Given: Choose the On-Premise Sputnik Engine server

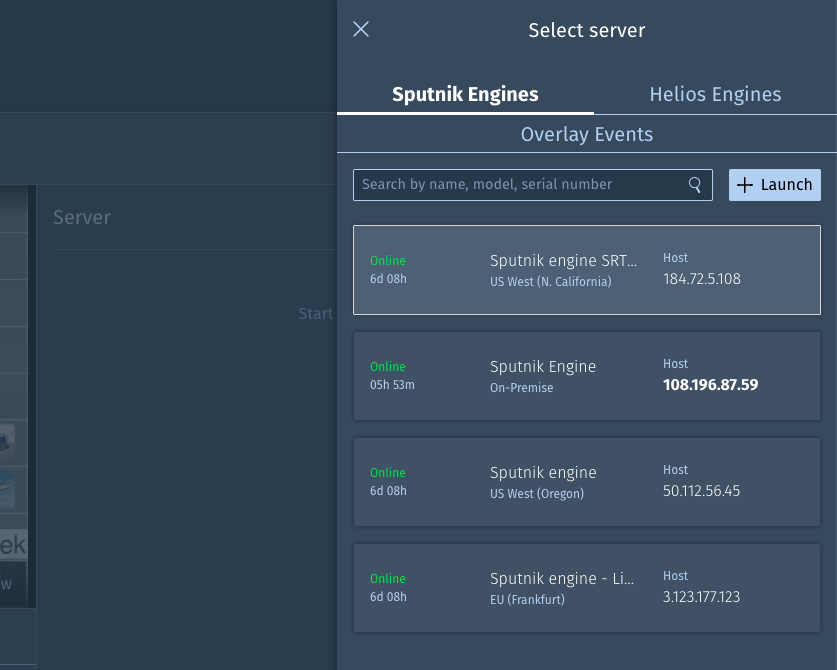Looking at the screenshot, I should coord(586,376).
